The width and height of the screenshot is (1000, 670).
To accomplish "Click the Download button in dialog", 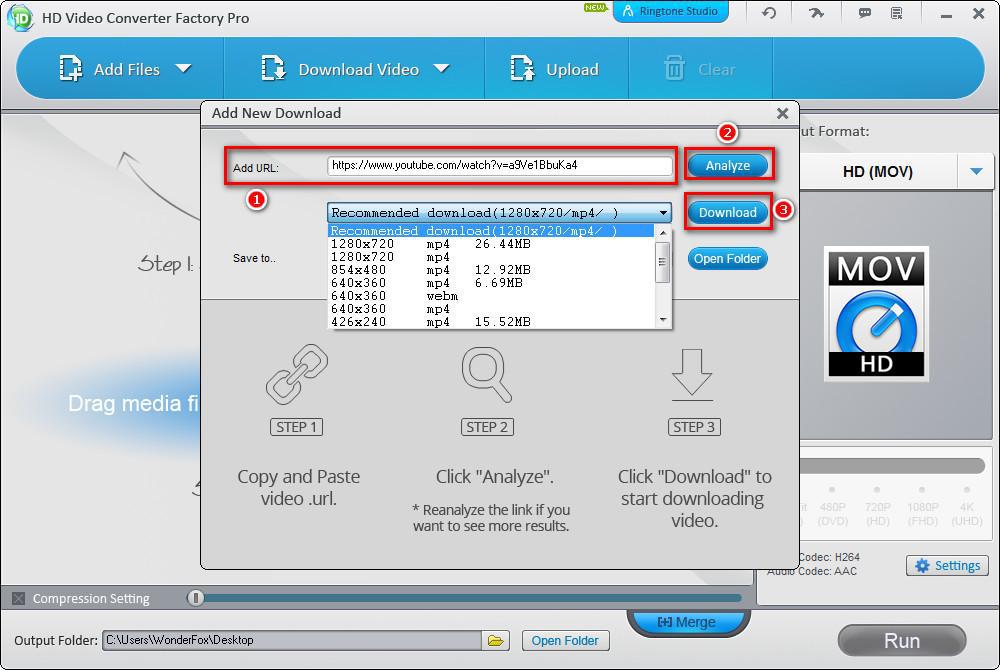I will click(x=727, y=212).
